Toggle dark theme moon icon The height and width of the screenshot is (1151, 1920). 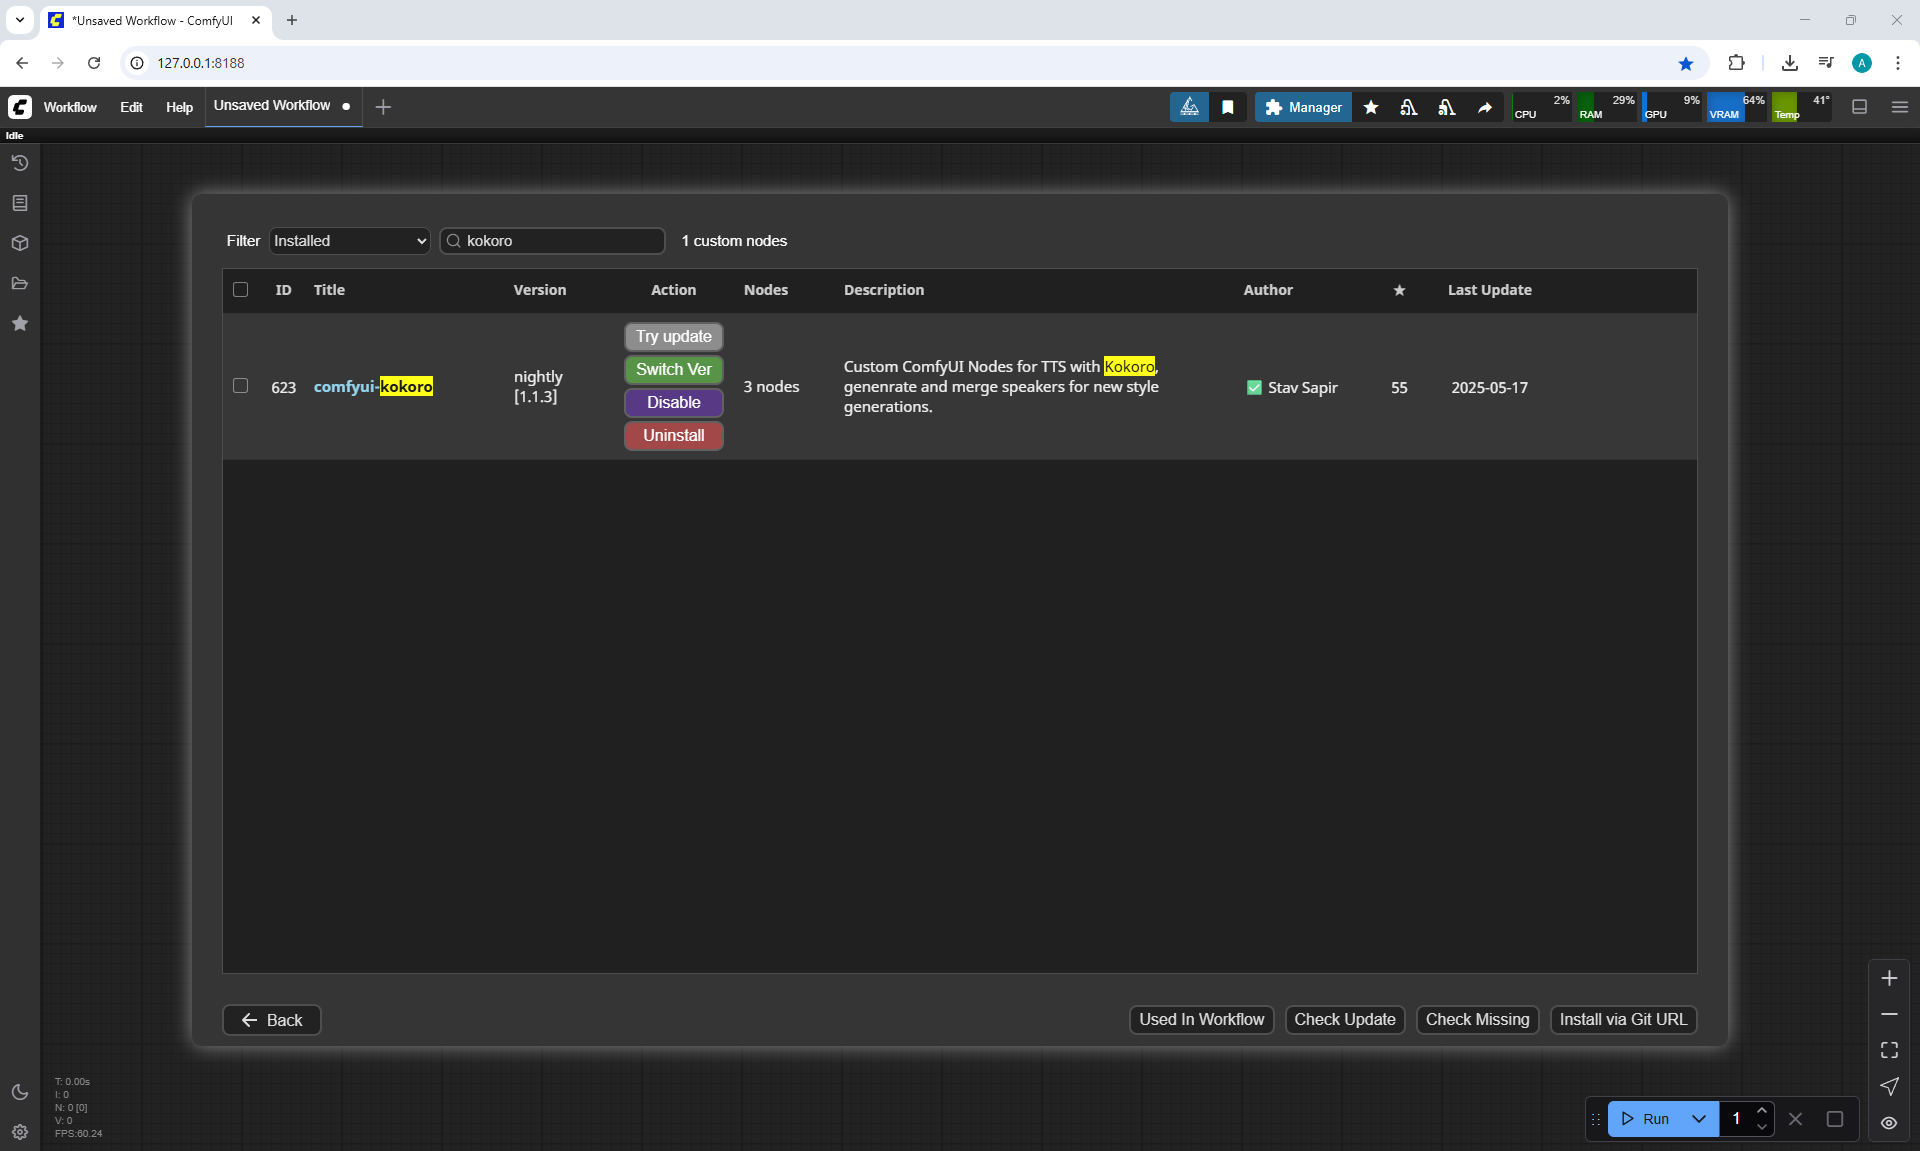19,1092
